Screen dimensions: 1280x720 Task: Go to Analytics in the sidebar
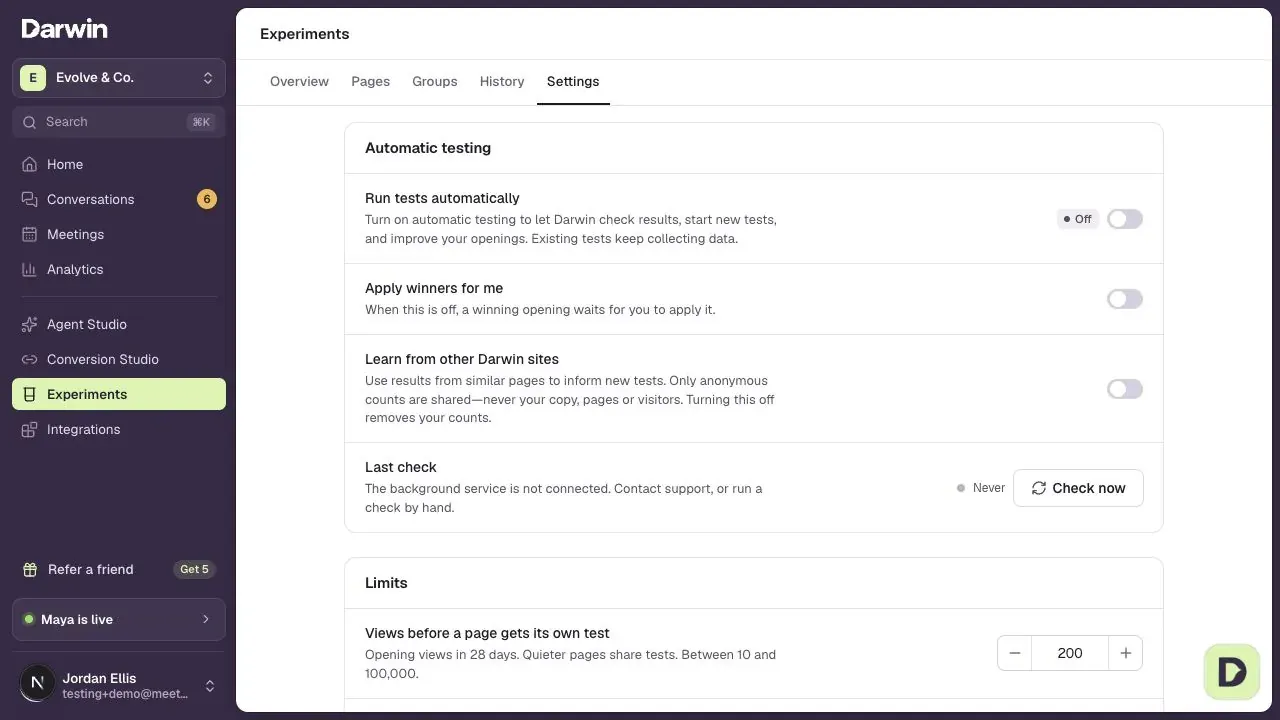click(119, 269)
